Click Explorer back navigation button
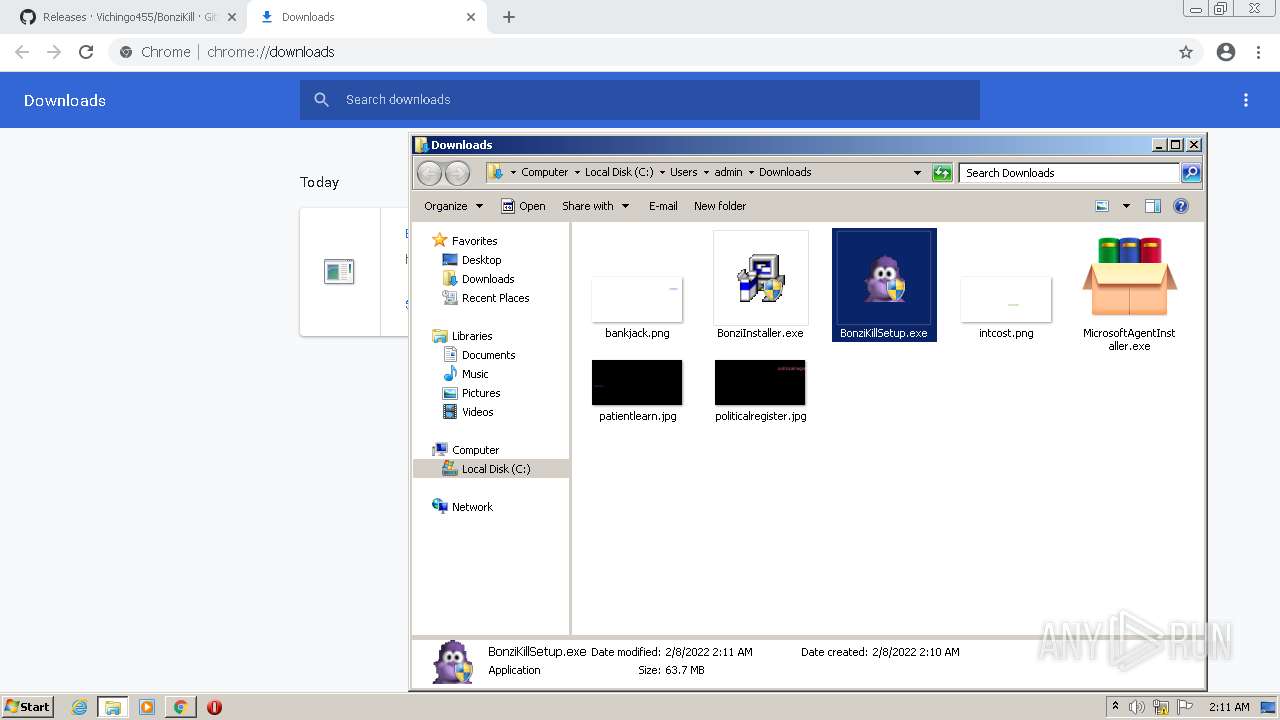This screenshot has width=1280, height=720. point(429,173)
